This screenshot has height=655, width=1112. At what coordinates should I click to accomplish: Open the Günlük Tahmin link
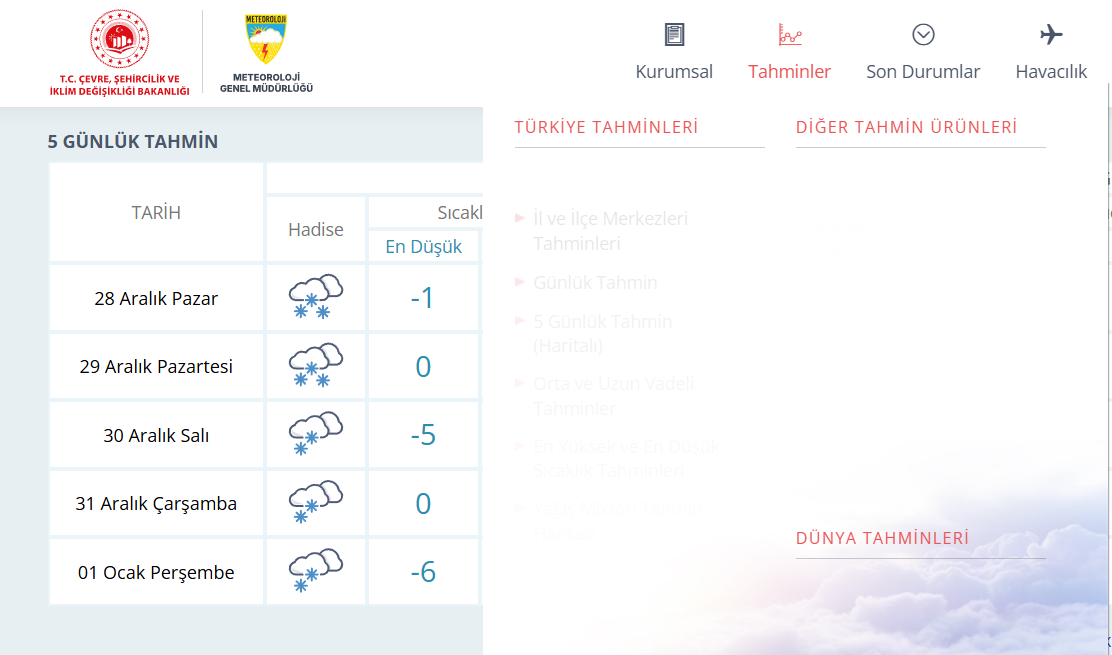click(595, 283)
